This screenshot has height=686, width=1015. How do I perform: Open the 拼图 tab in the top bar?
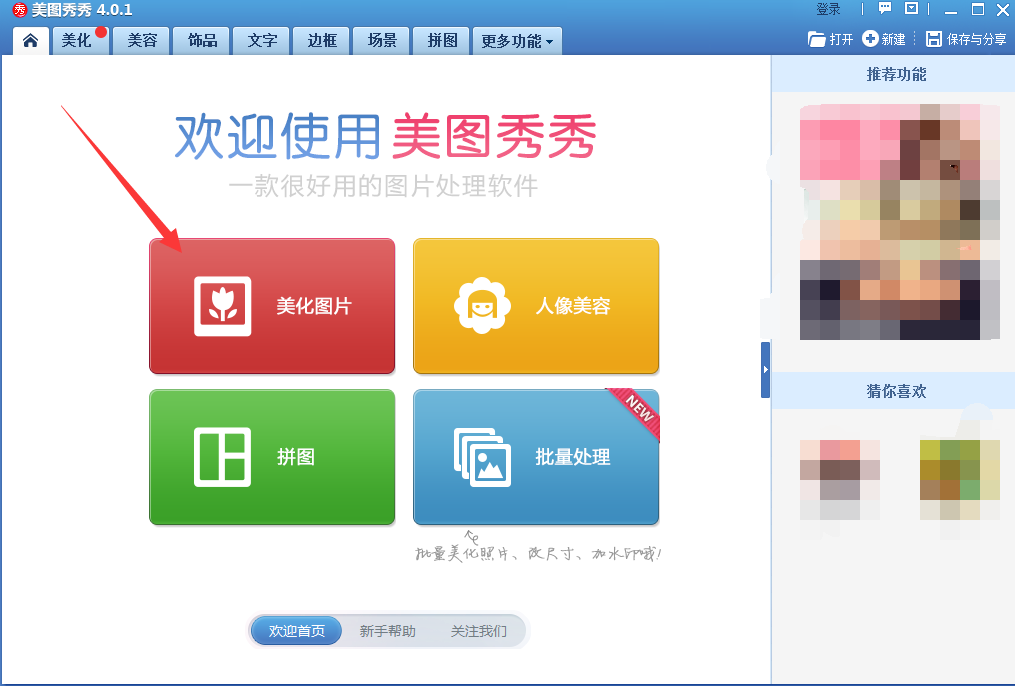[442, 41]
